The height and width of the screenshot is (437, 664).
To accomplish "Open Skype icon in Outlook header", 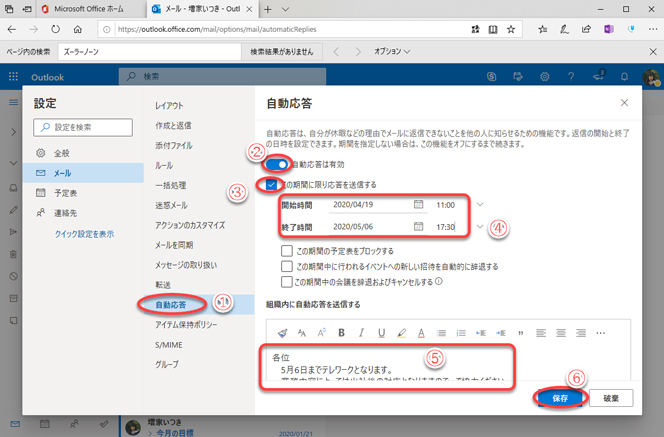I will (492, 77).
